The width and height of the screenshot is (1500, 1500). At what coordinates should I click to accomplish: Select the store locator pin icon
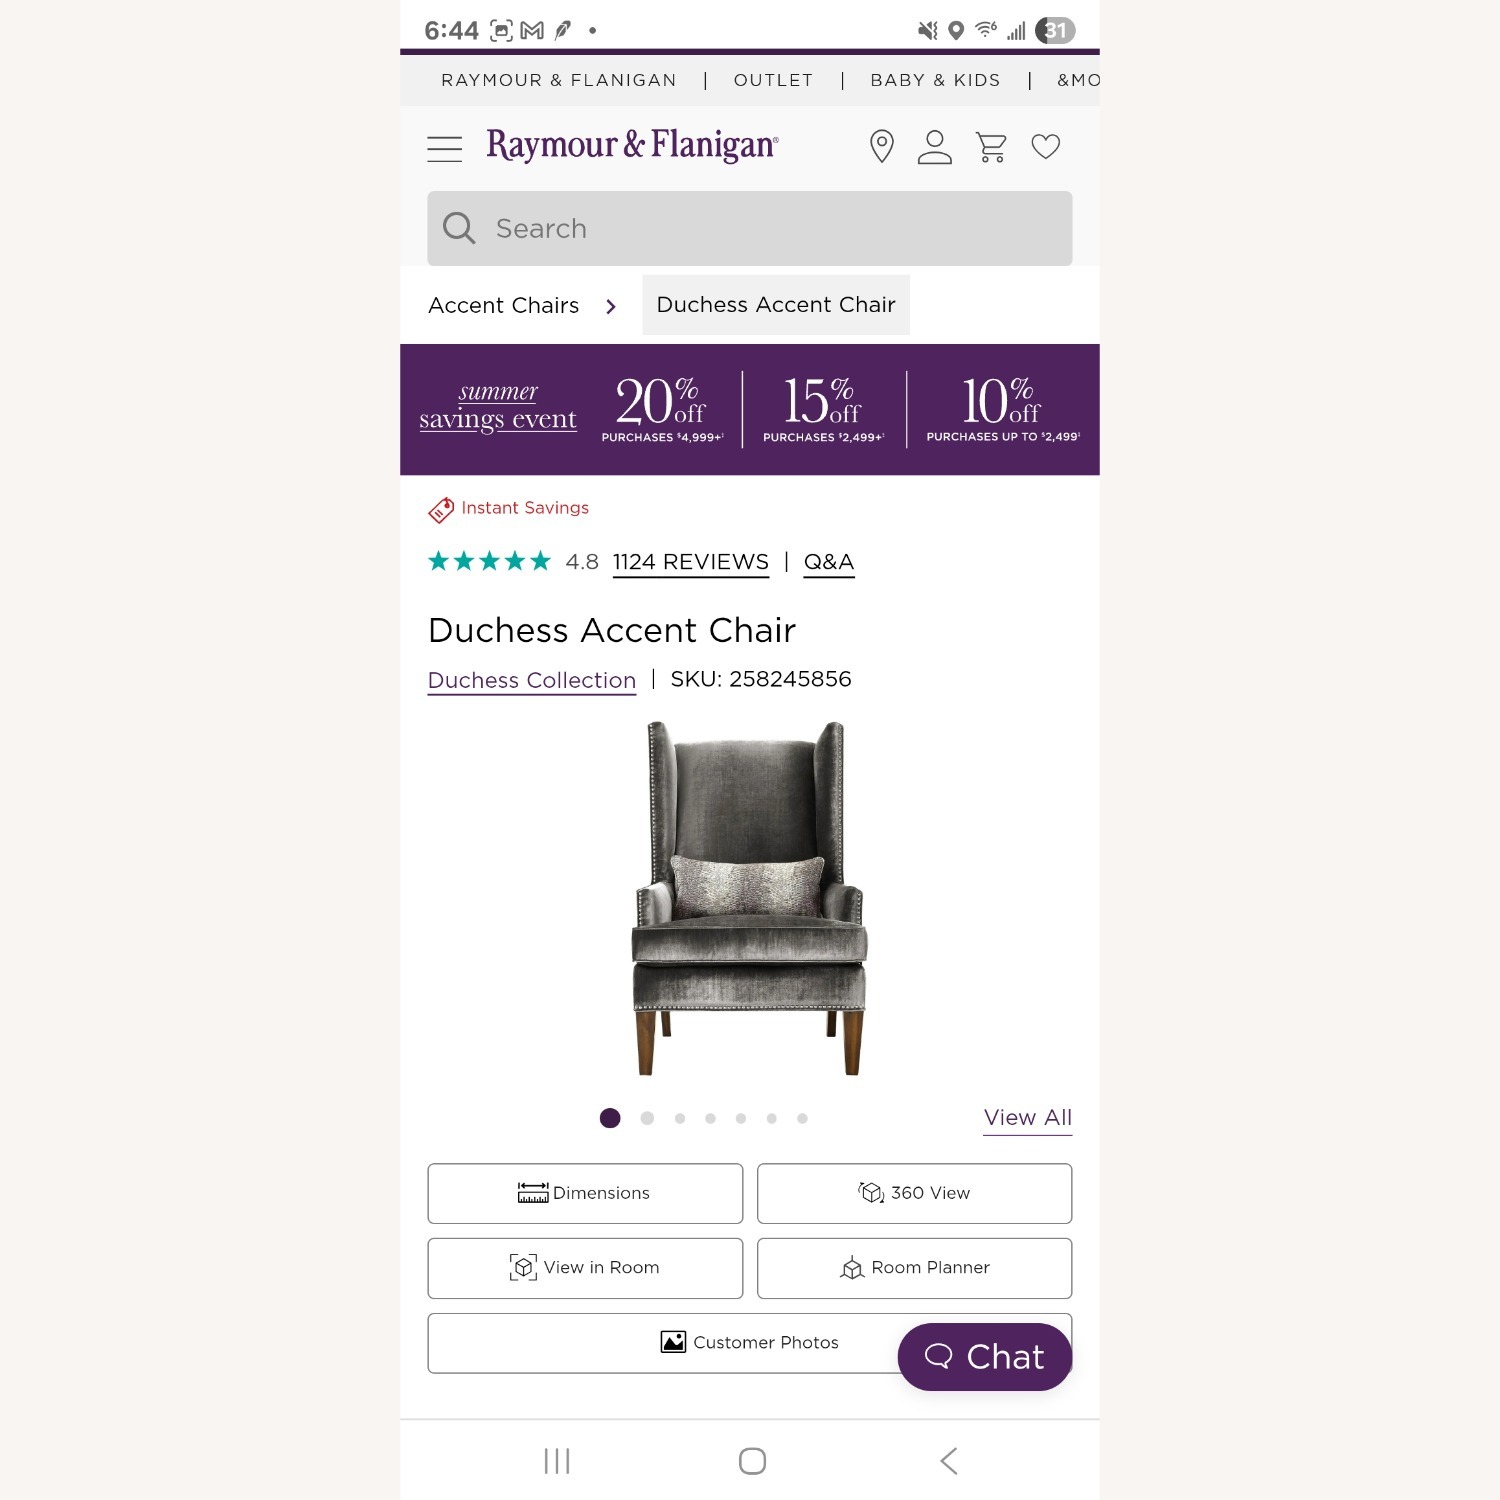click(880, 147)
